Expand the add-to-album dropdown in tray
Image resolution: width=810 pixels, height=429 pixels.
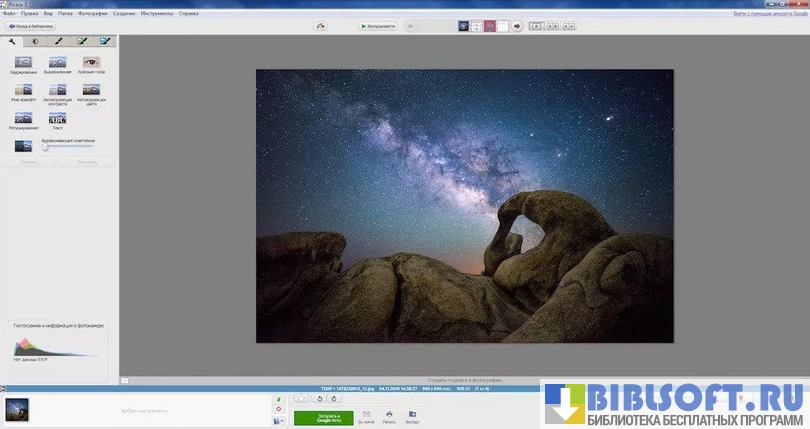(278, 421)
